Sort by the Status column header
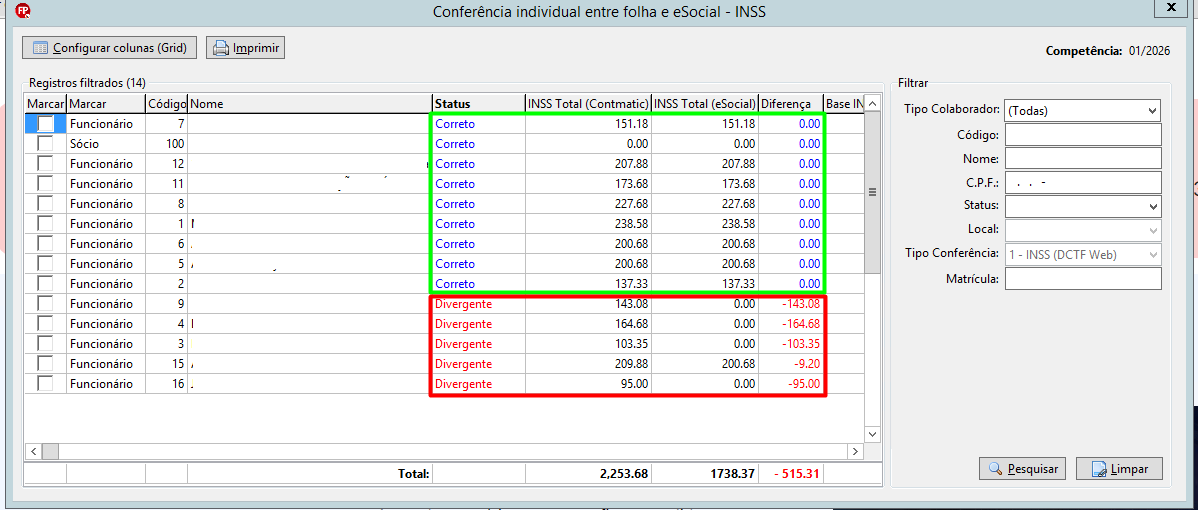The image size is (1198, 510). click(478, 103)
